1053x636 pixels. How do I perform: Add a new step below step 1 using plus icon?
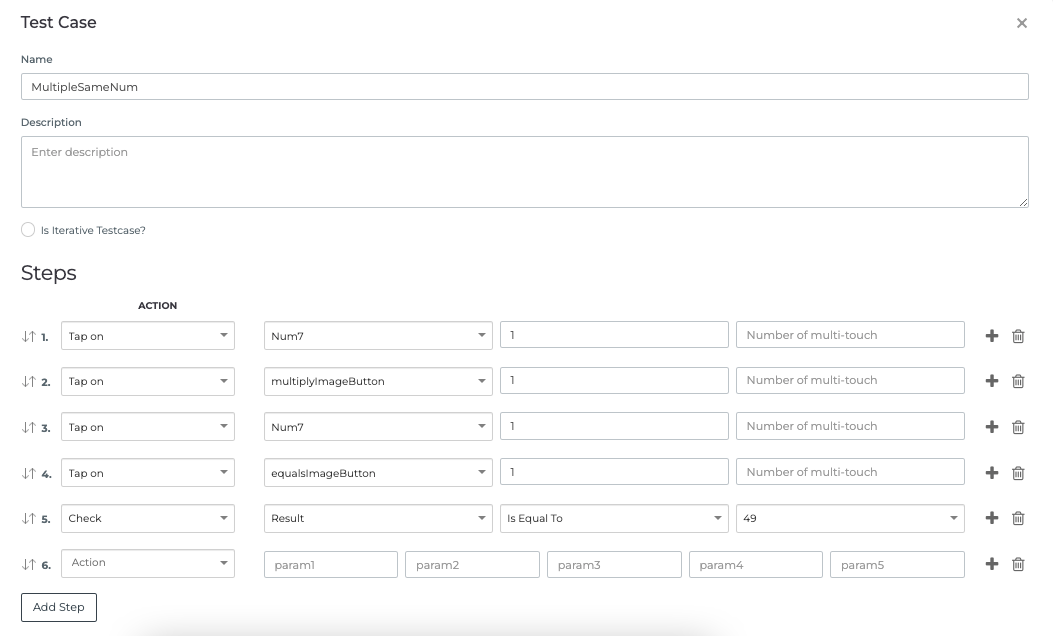click(991, 336)
